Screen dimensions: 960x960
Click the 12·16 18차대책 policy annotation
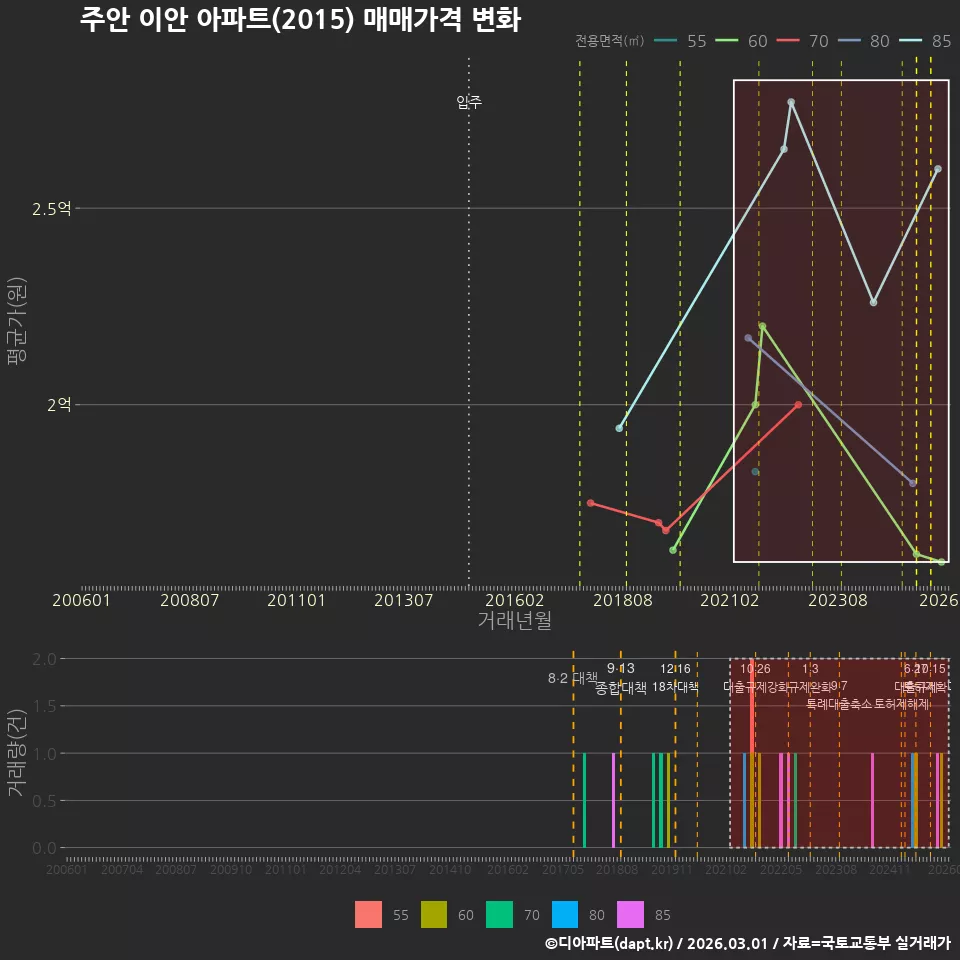[675, 678]
